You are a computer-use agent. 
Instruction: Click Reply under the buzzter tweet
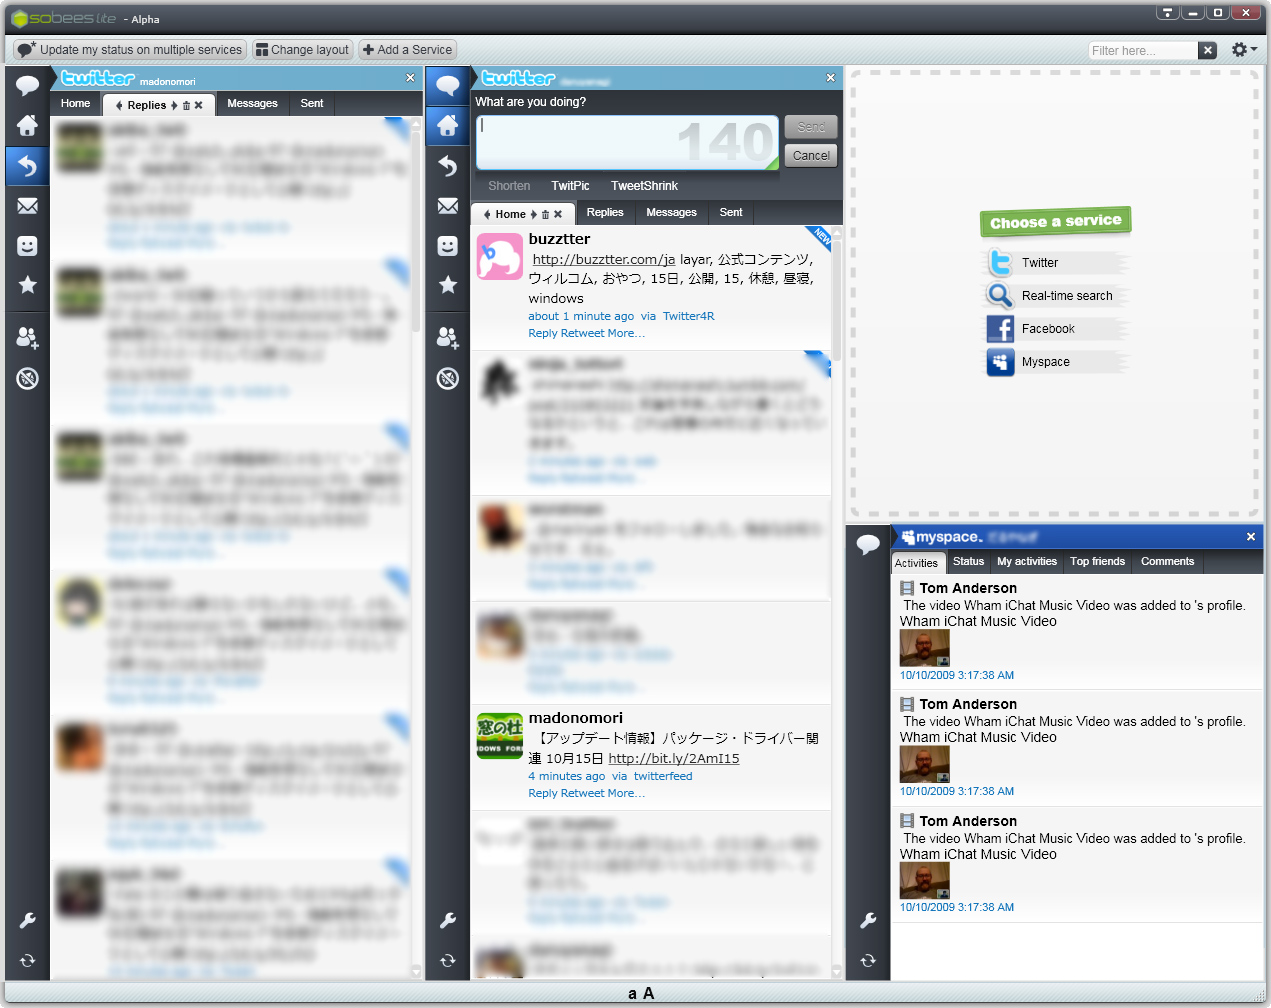(x=542, y=333)
